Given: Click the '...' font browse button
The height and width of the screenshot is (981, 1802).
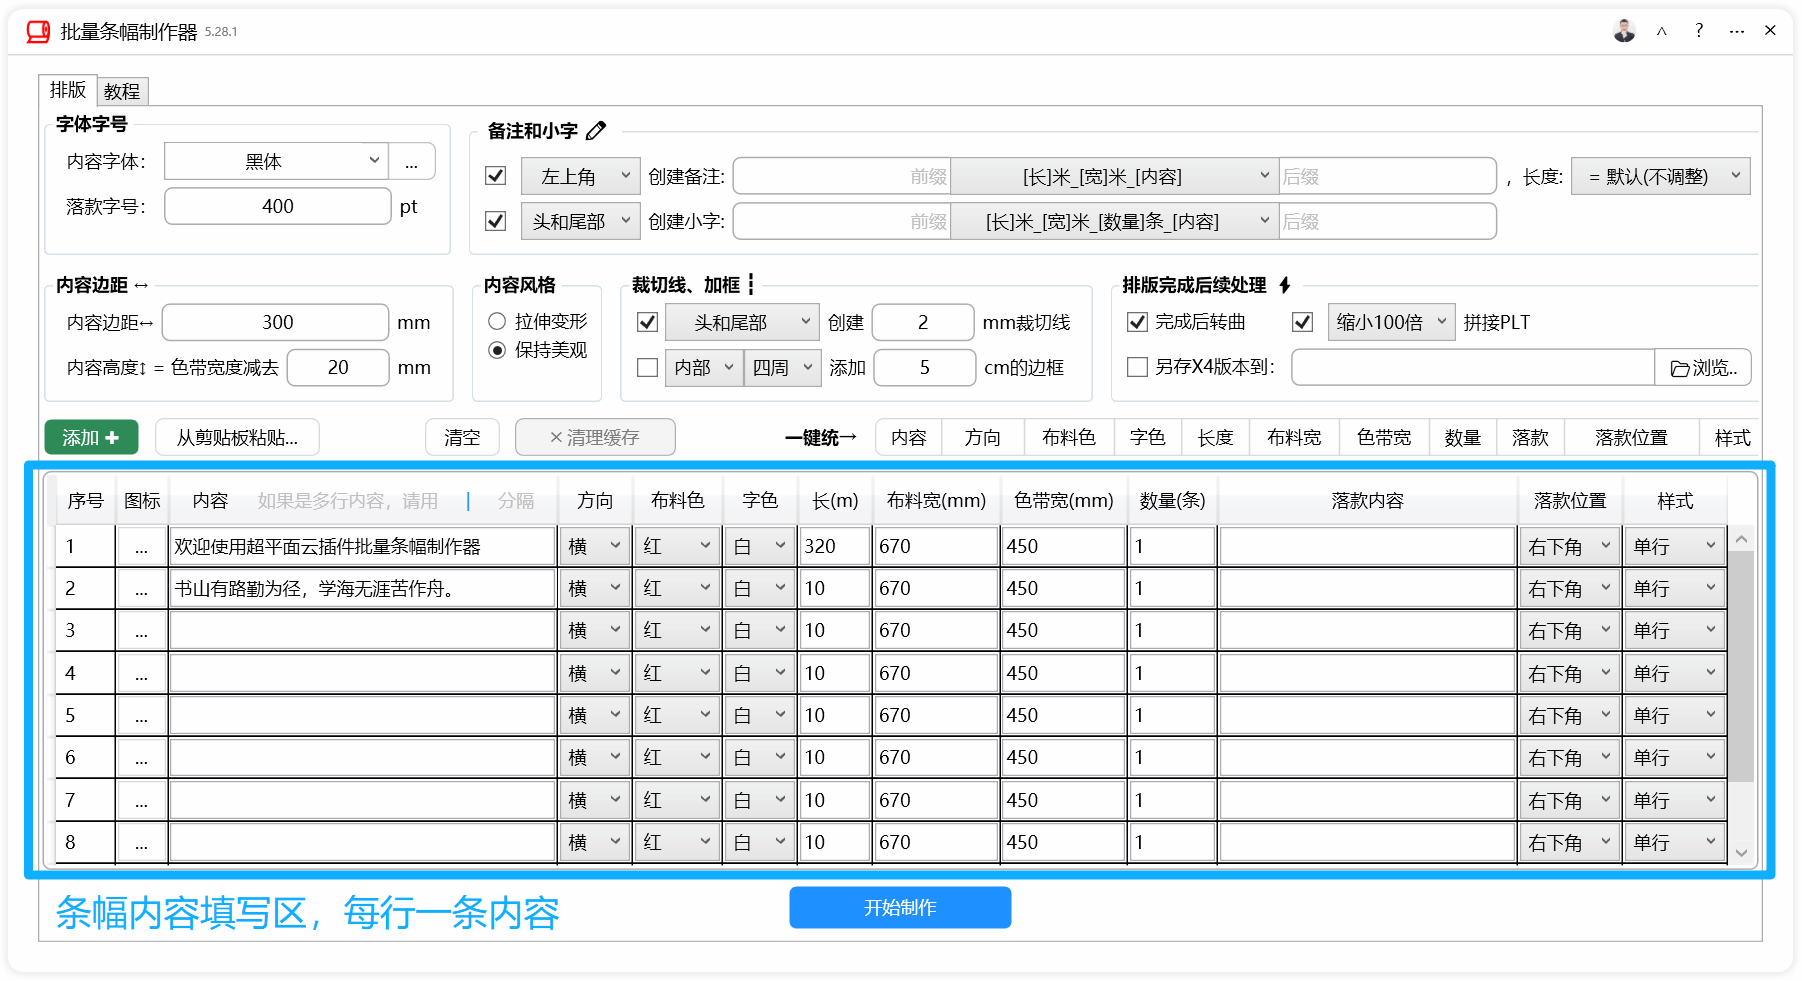Looking at the screenshot, I should [412, 162].
